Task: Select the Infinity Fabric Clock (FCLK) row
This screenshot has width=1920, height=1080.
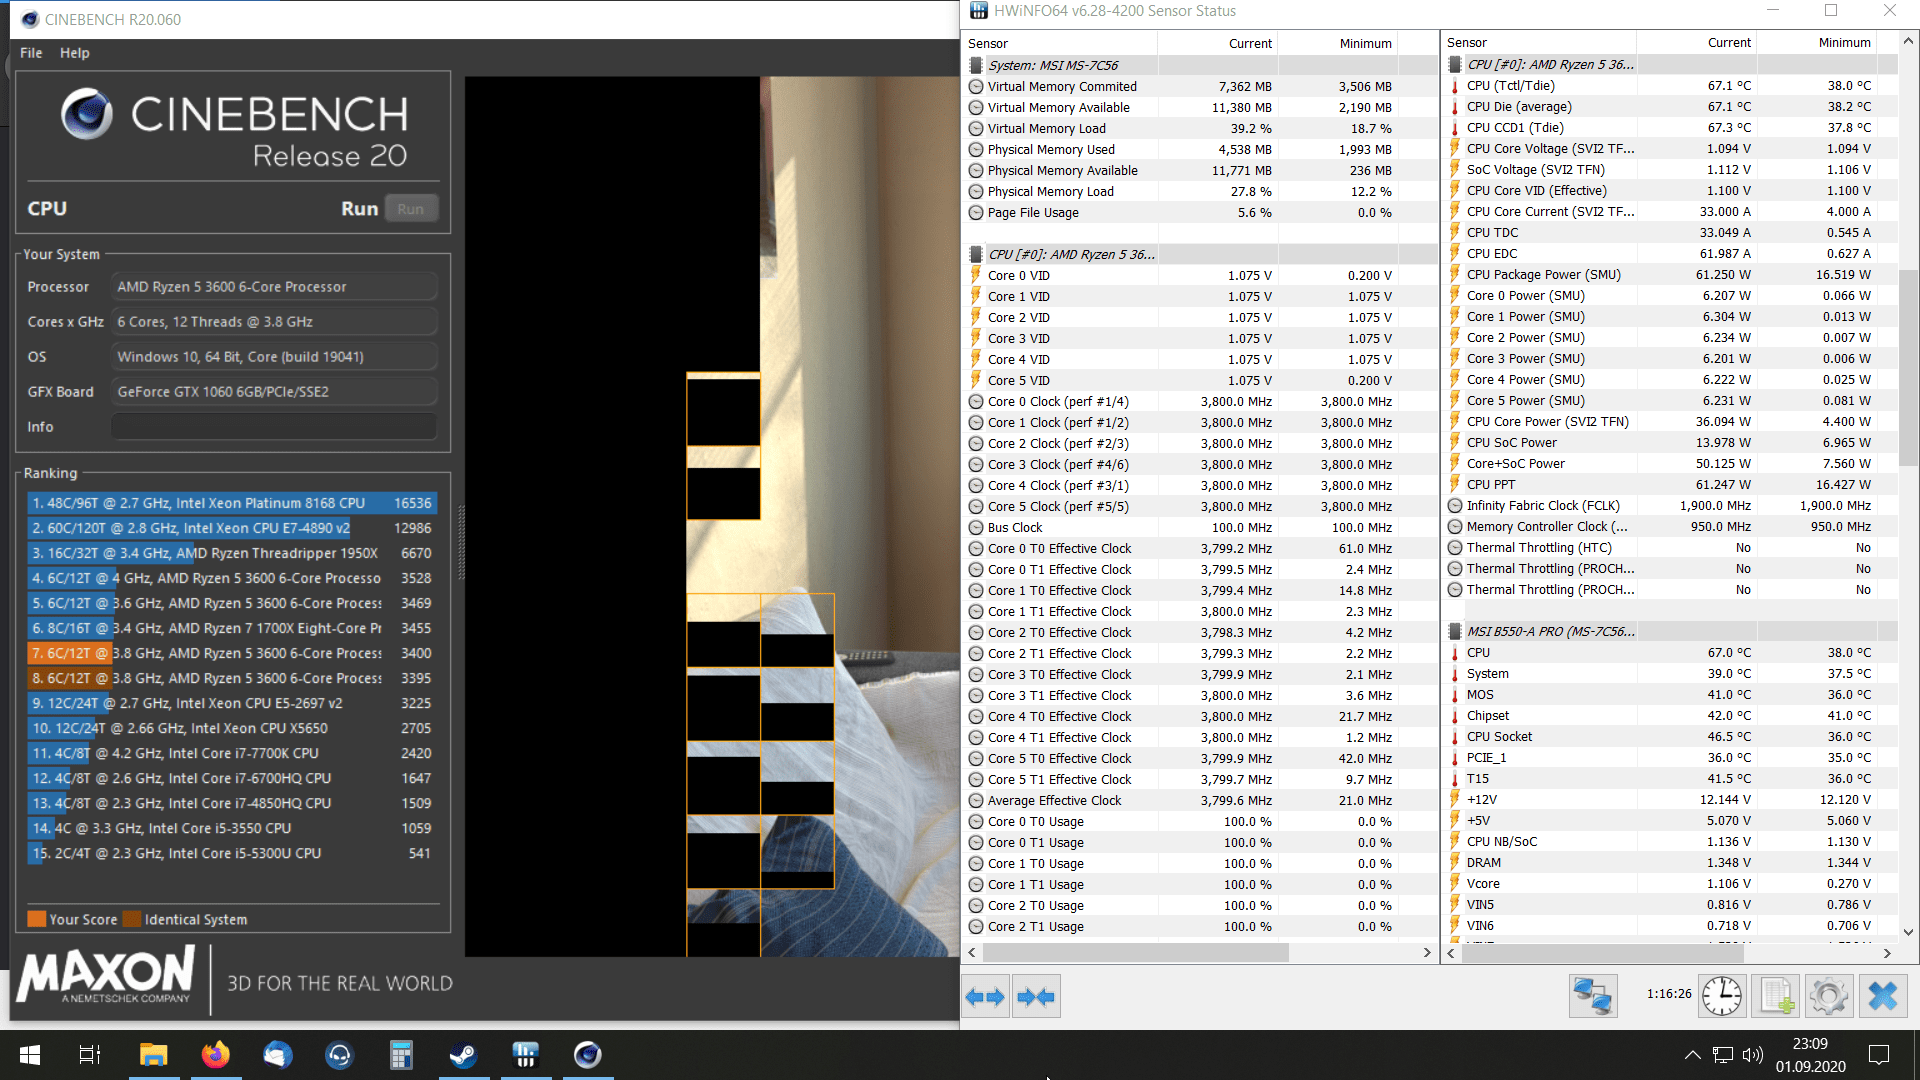Action: [x=1670, y=506]
